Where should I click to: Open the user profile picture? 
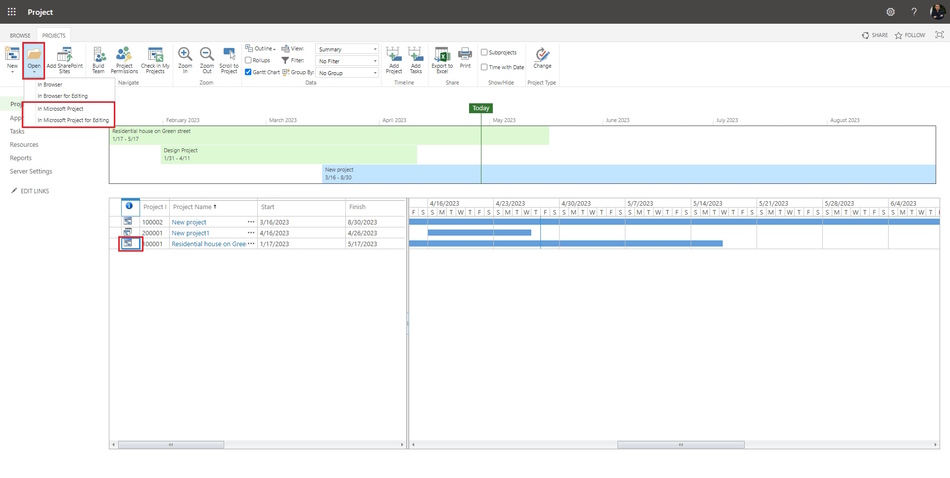click(938, 12)
